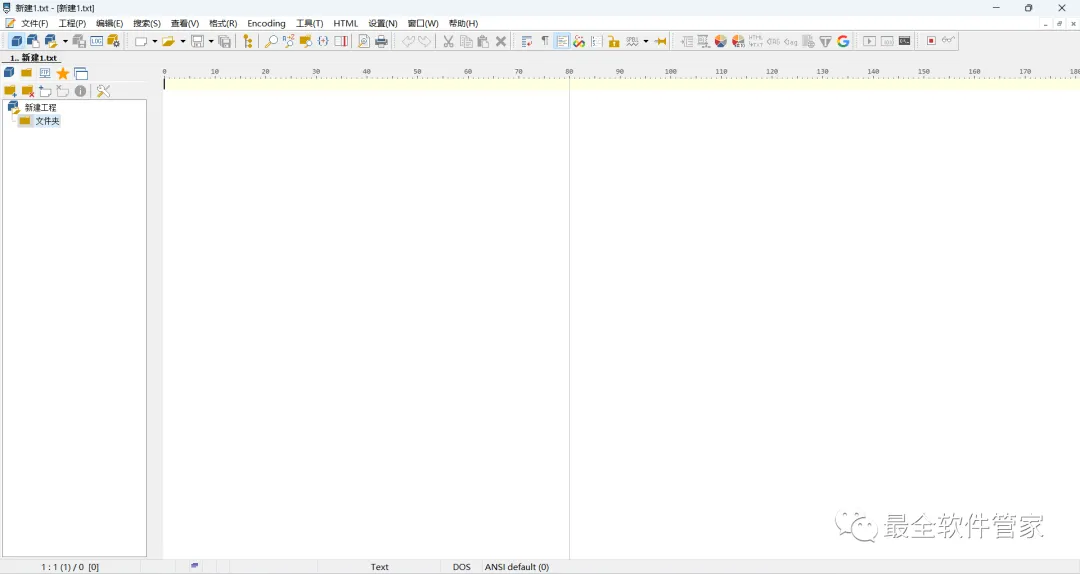Open the color picker wheel icon

[x=720, y=41]
